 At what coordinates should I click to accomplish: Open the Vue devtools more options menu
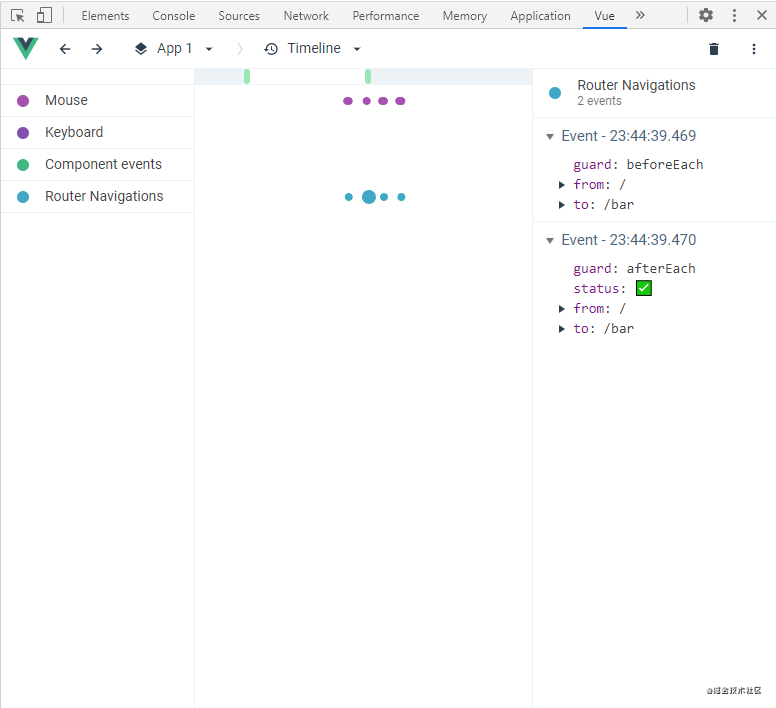[754, 48]
